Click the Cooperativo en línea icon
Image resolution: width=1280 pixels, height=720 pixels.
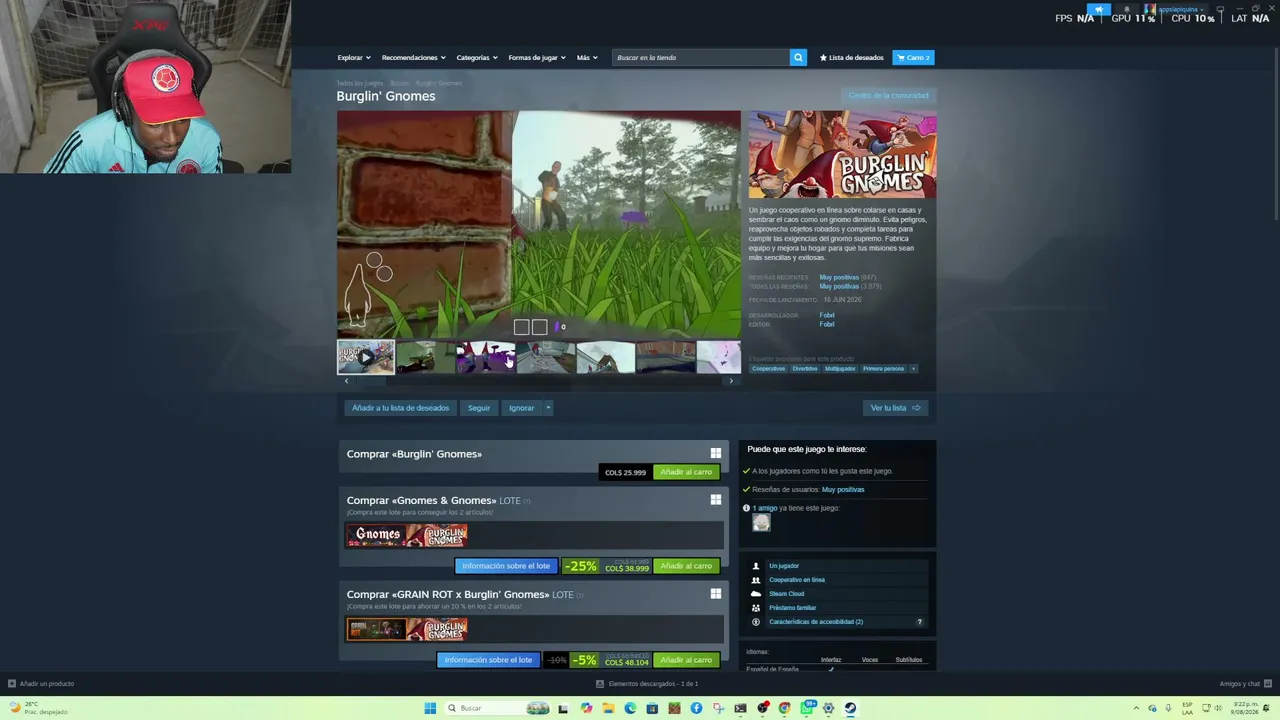click(x=756, y=580)
